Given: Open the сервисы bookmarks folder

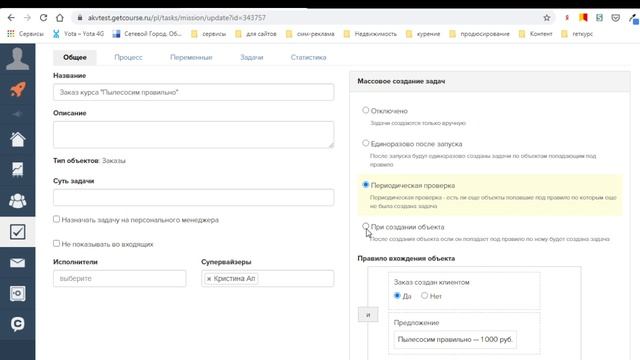Looking at the screenshot, I should point(209,34).
